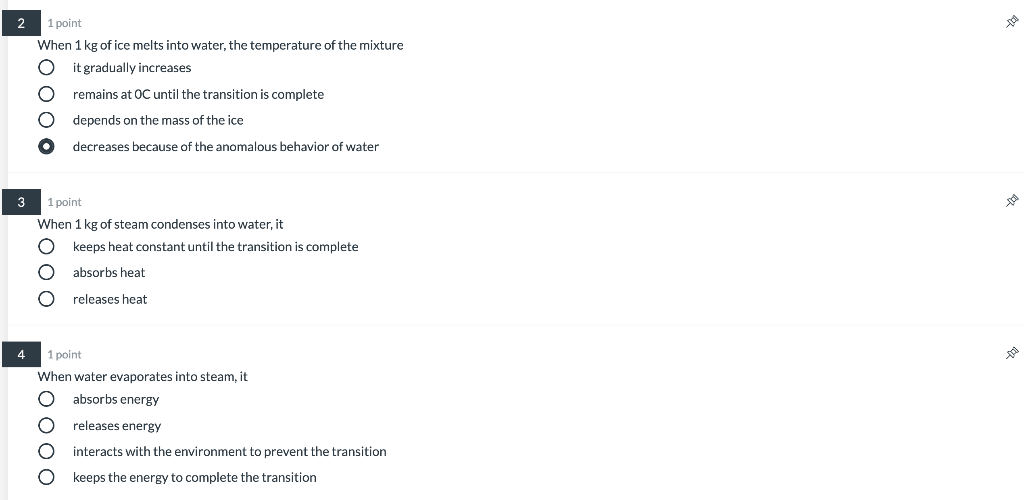The height and width of the screenshot is (500, 1024).
Task: Click selected 'decreases because of anomalous behavior' radio
Action: pyautogui.click(x=46, y=146)
